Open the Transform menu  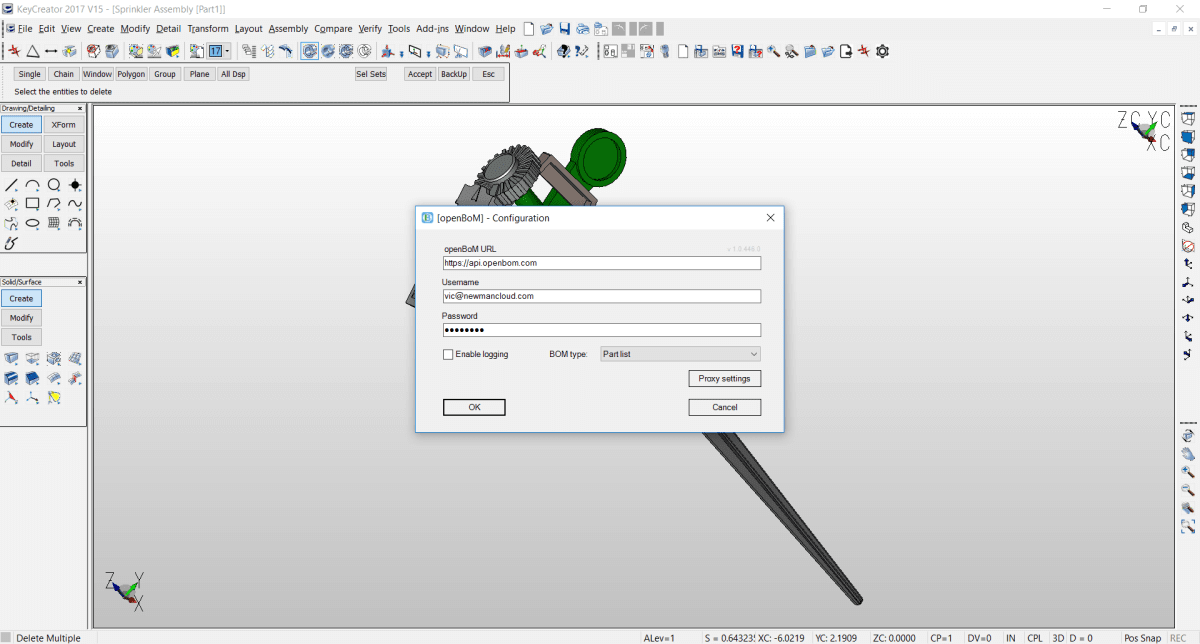pyautogui.click(x=207, y=29)
